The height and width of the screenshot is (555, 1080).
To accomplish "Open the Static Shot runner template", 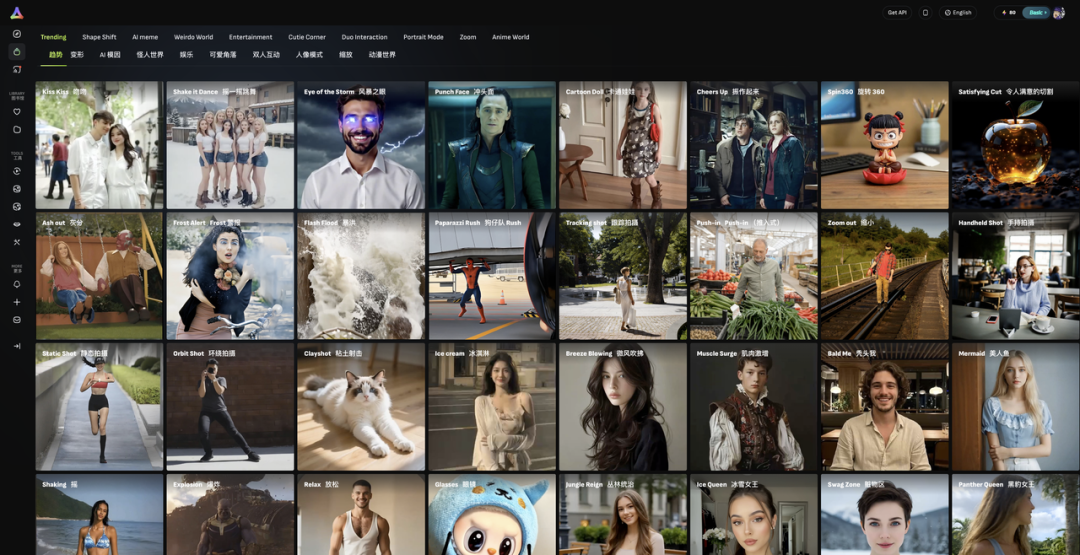I will tap(99, 407).
